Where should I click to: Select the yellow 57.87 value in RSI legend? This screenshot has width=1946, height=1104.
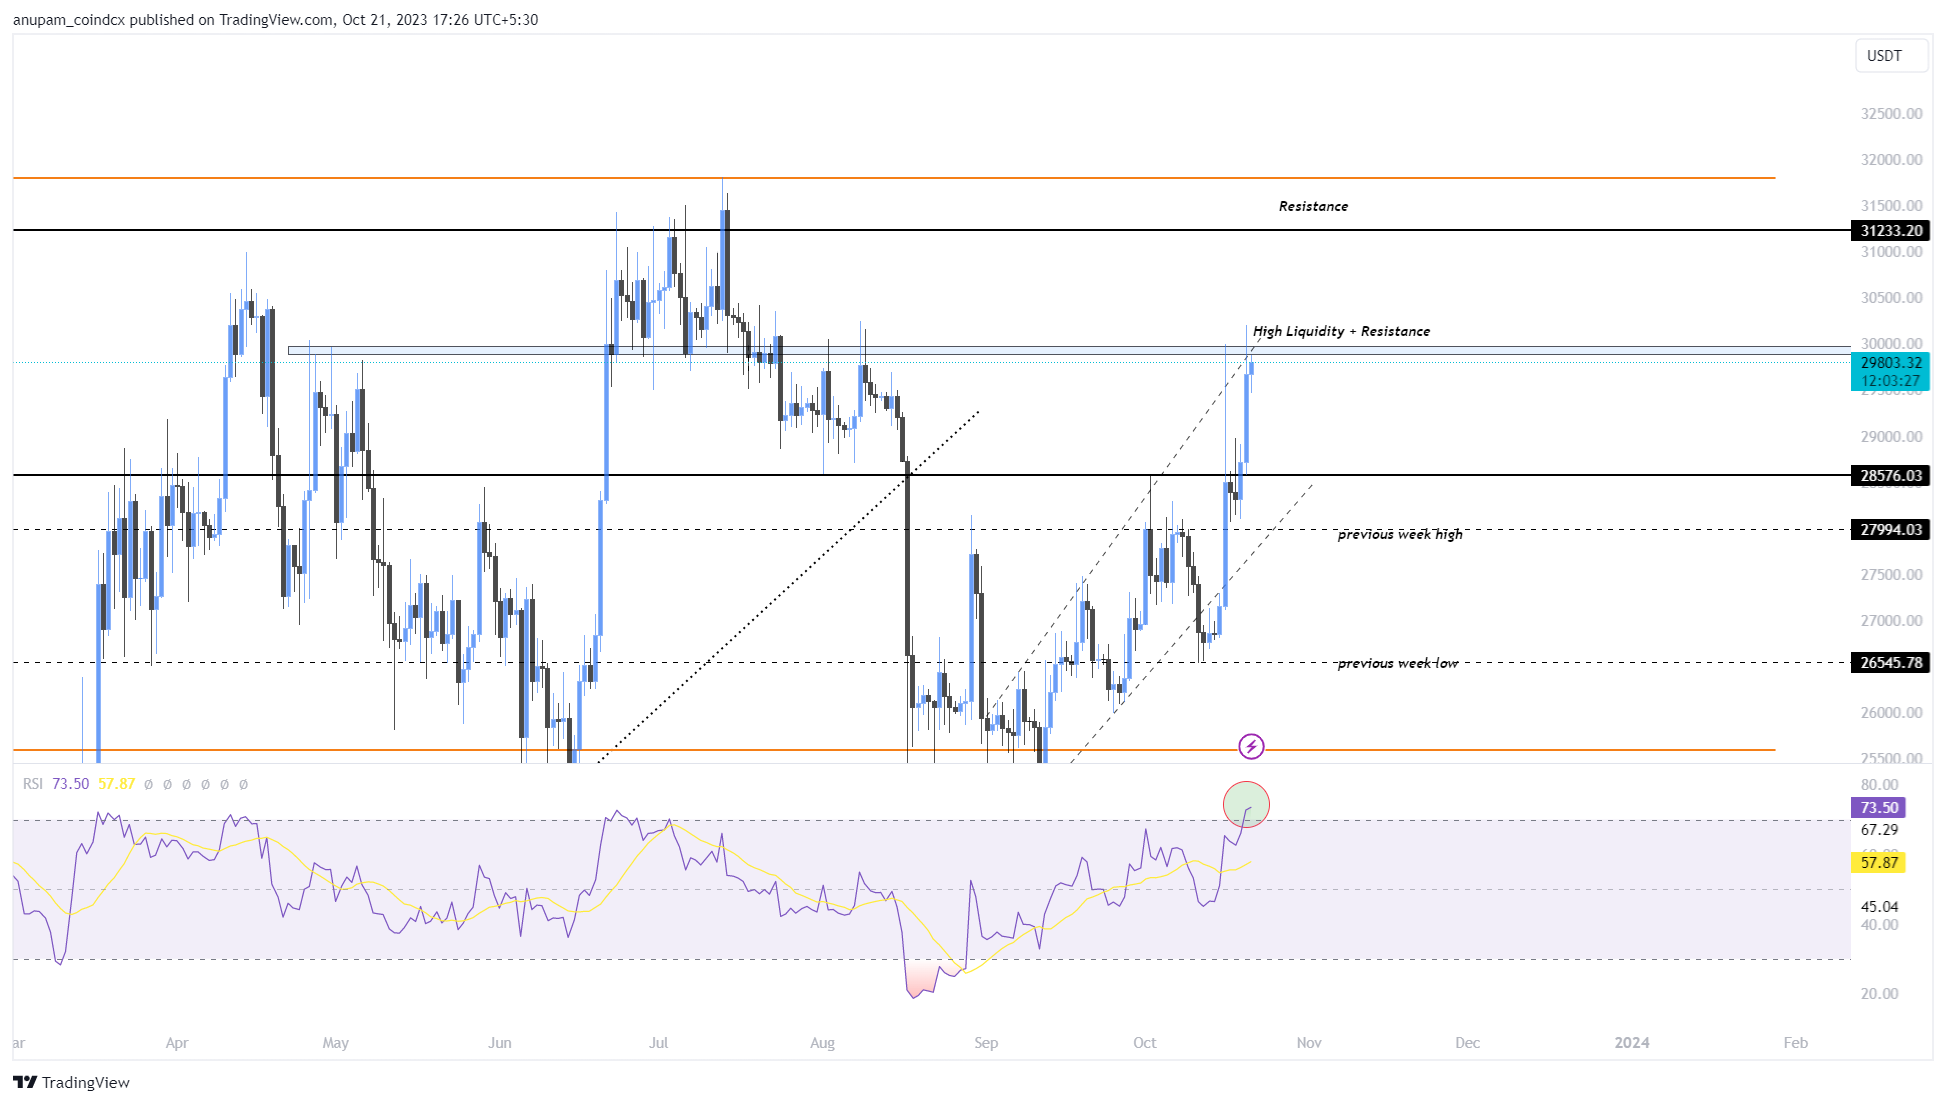tap(117, 784)
